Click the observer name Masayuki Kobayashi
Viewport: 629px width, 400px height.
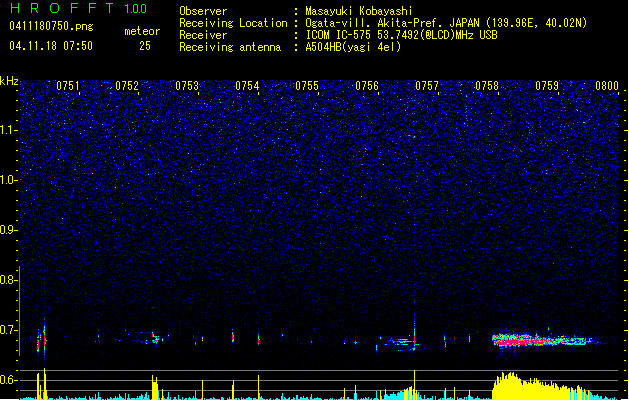359,11
